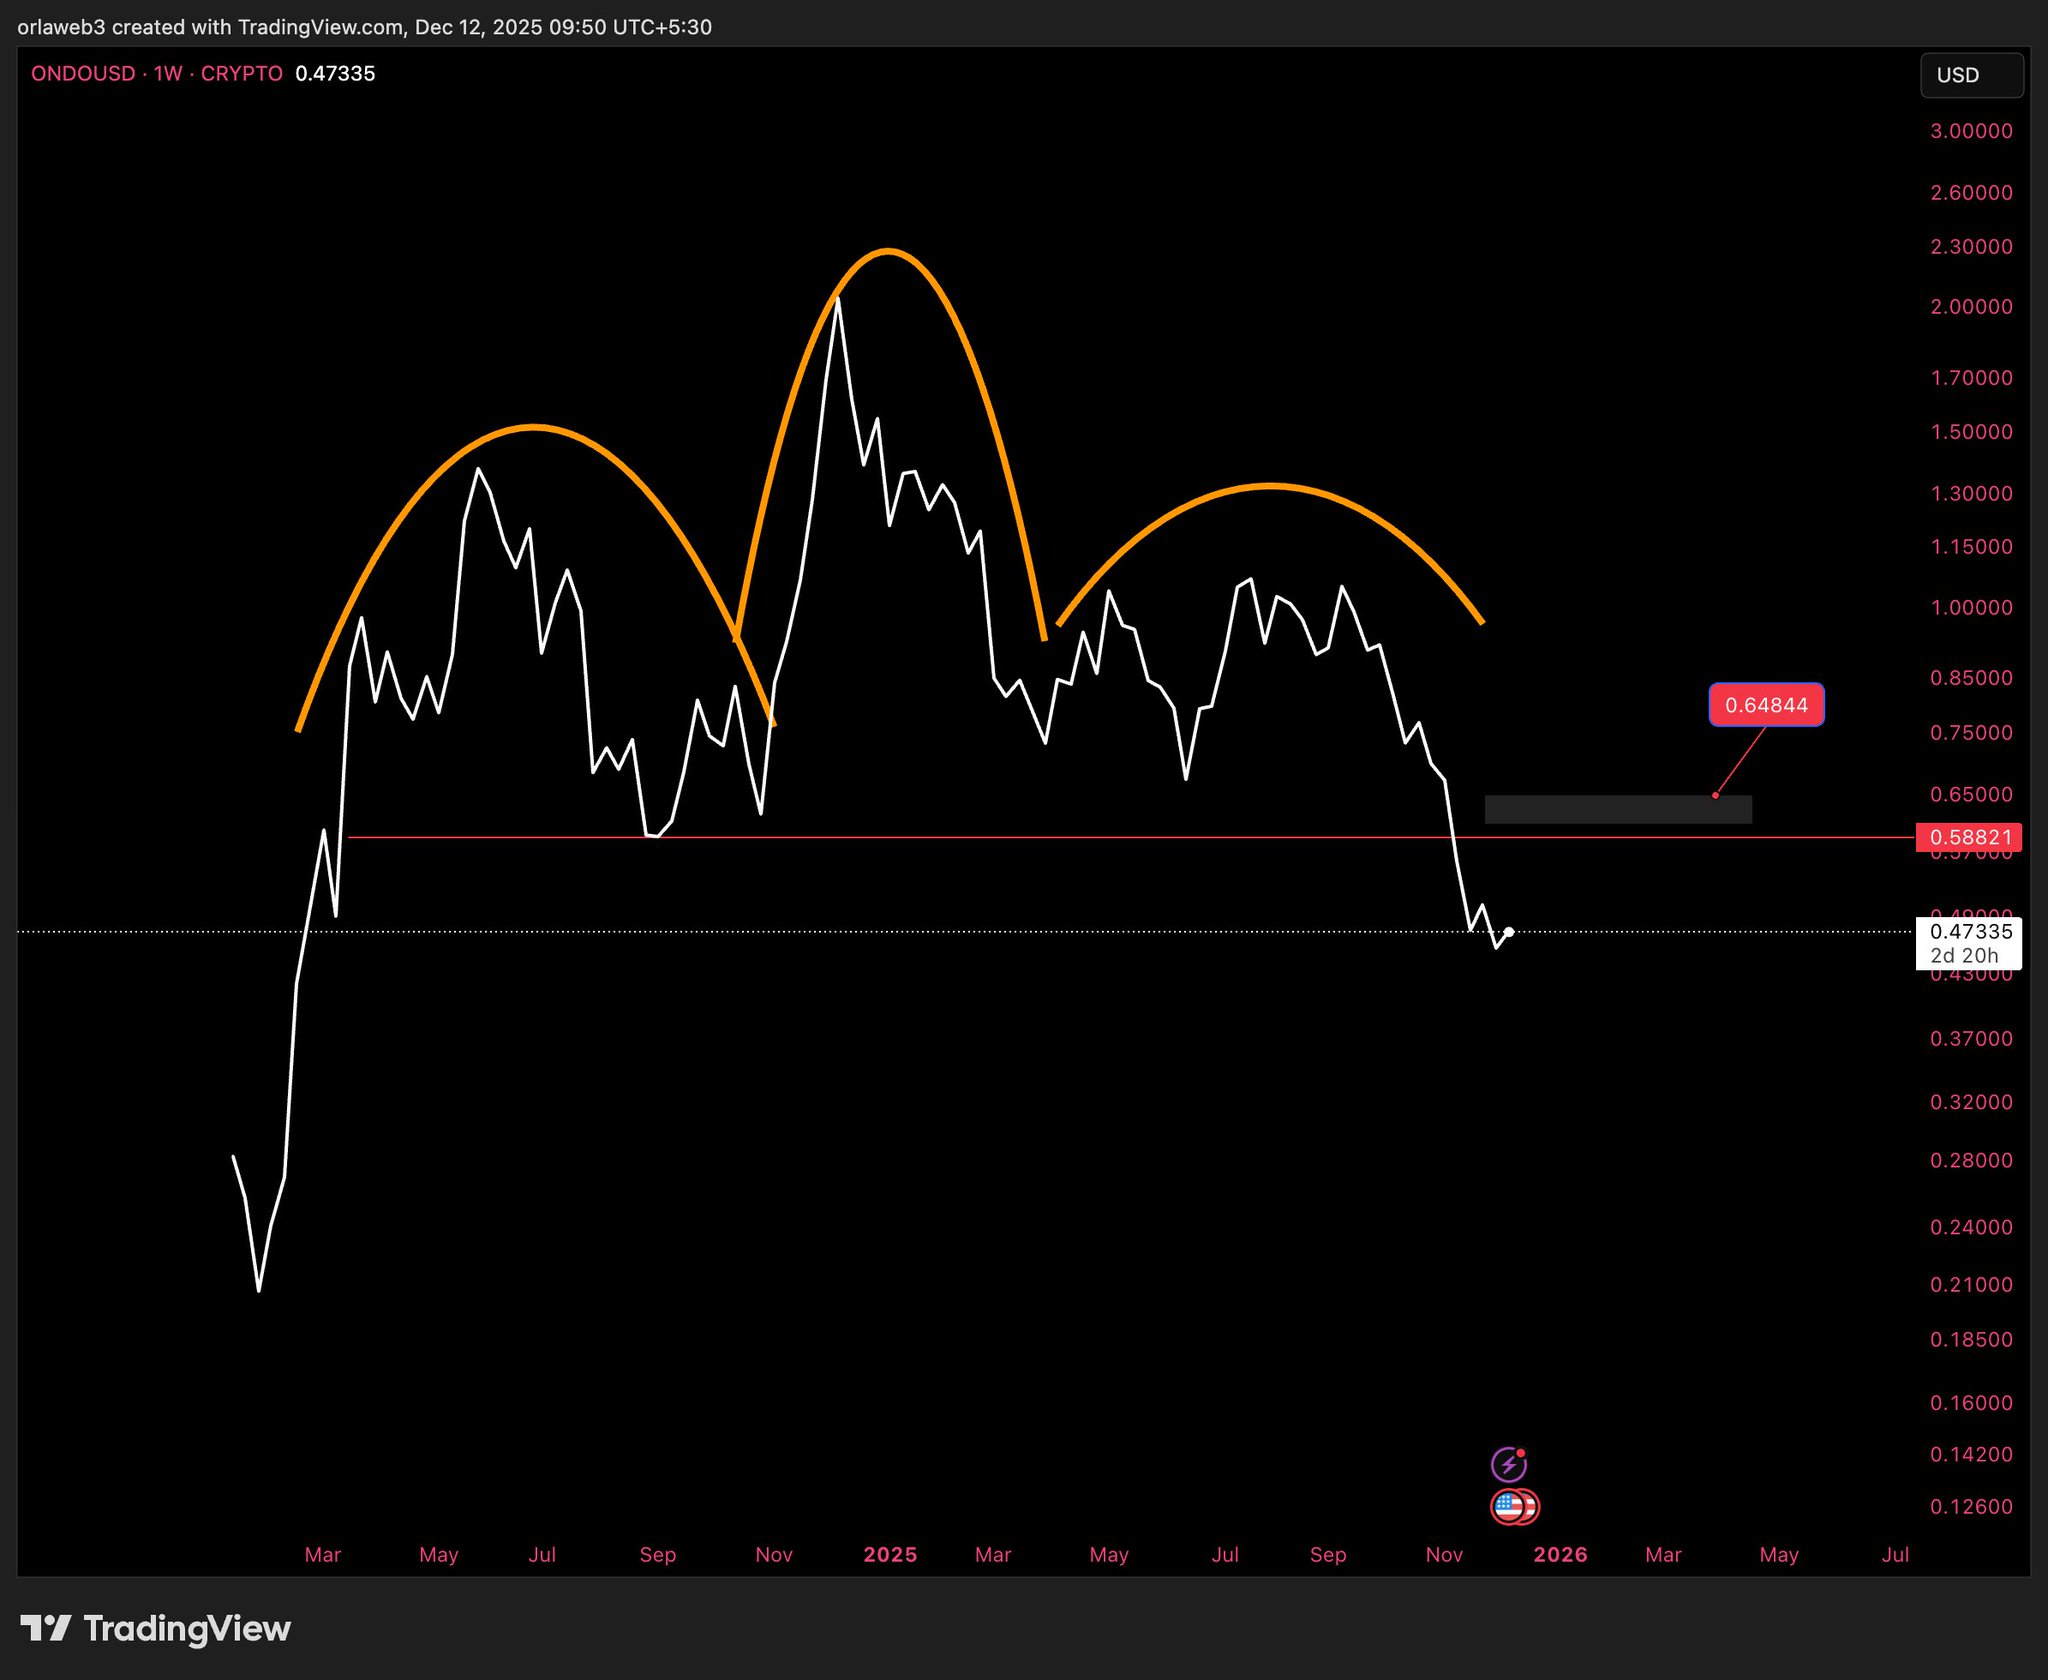Click the purple lightning event icon
Screen dimensions: 2048x1680
(1508, 1465)
